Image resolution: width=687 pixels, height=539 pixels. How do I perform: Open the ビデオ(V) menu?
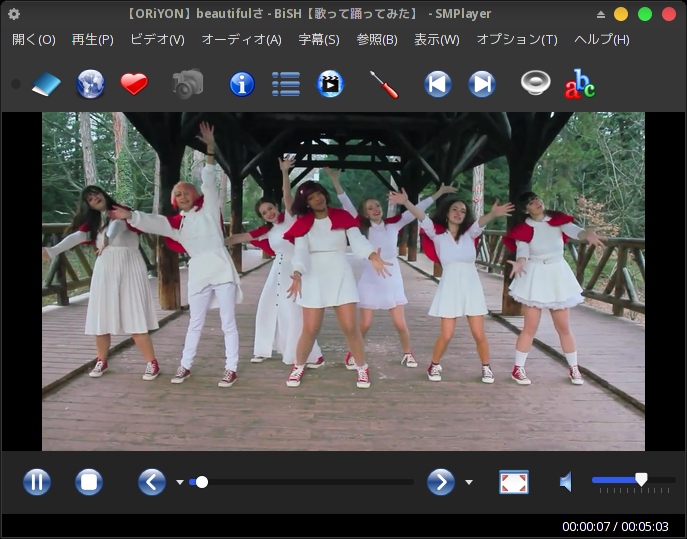(x=157, y=40)
